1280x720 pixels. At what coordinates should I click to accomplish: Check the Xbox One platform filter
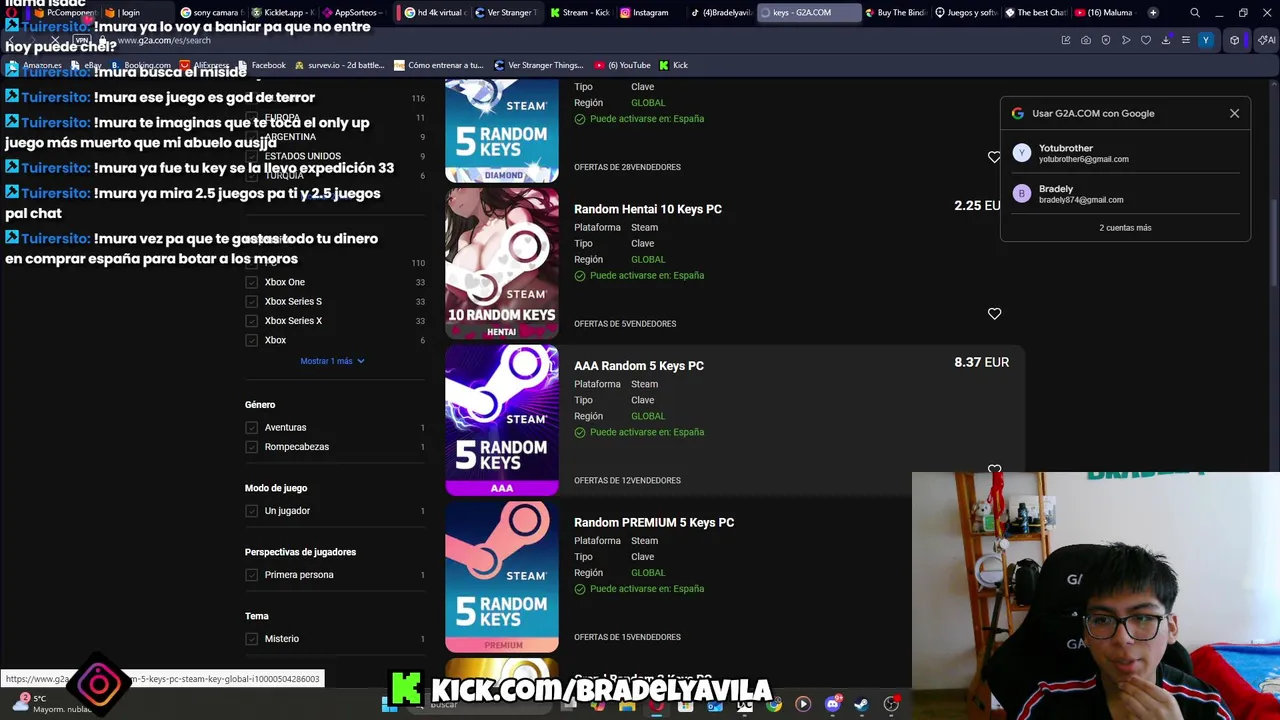tap(252, 282)
